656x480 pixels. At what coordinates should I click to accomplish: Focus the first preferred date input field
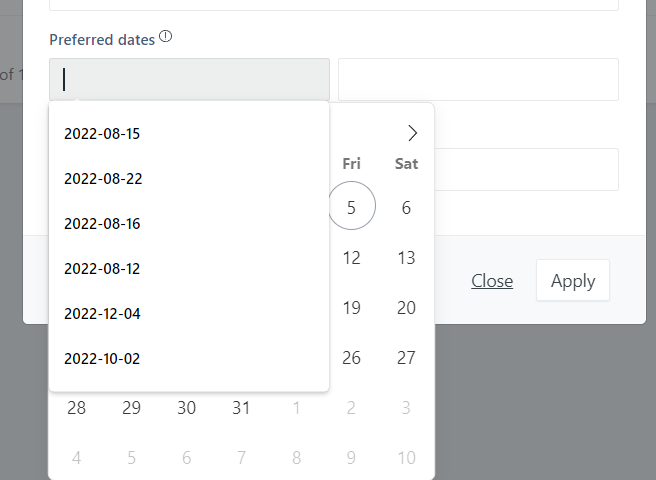(190, 80)
